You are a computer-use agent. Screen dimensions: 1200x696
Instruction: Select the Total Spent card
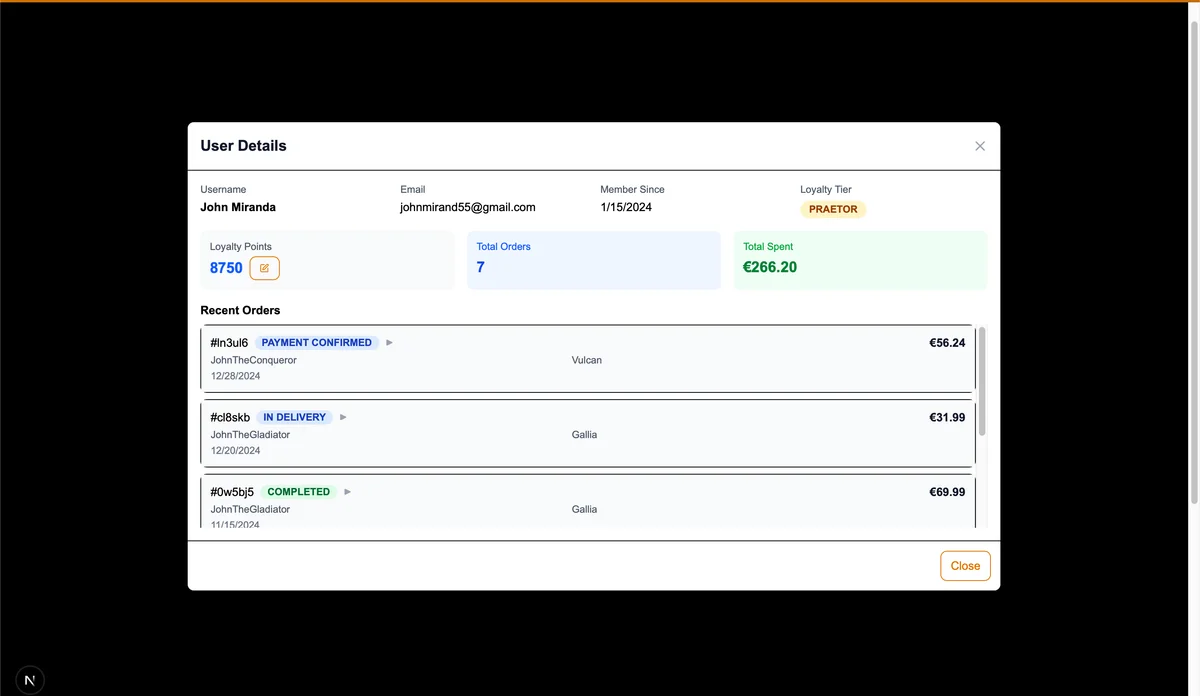[x=860, y=260]
